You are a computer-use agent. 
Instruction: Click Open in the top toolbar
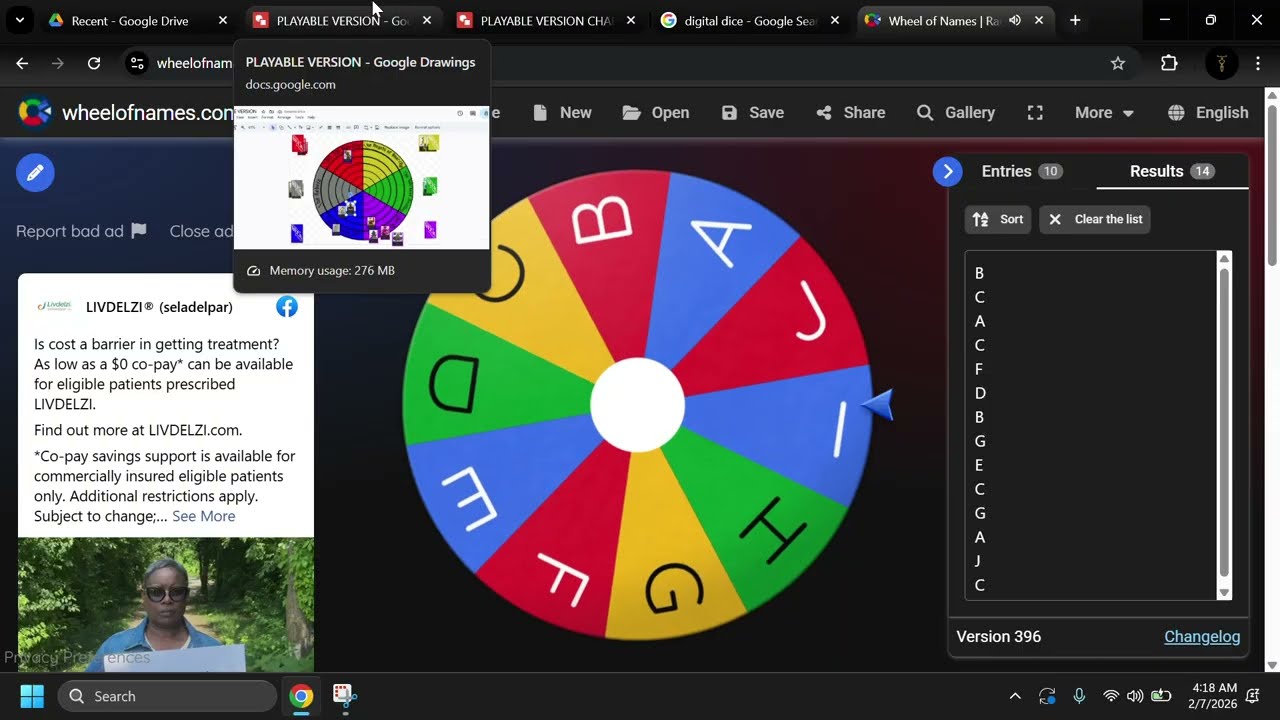coord(656,112)
